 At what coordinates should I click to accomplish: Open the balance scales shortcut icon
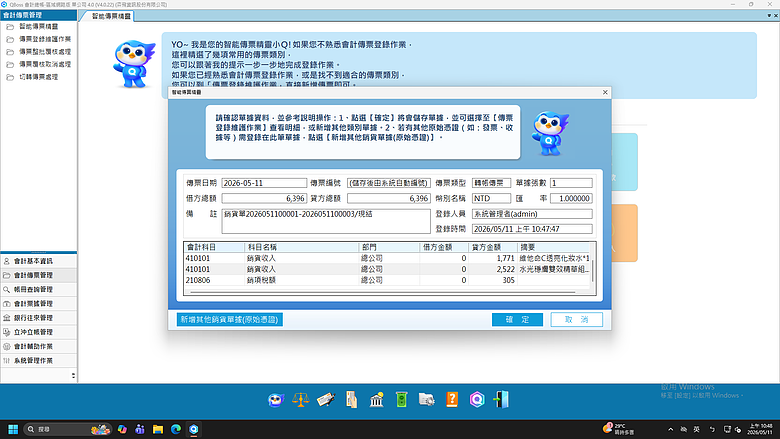click(x=300, y=400)
